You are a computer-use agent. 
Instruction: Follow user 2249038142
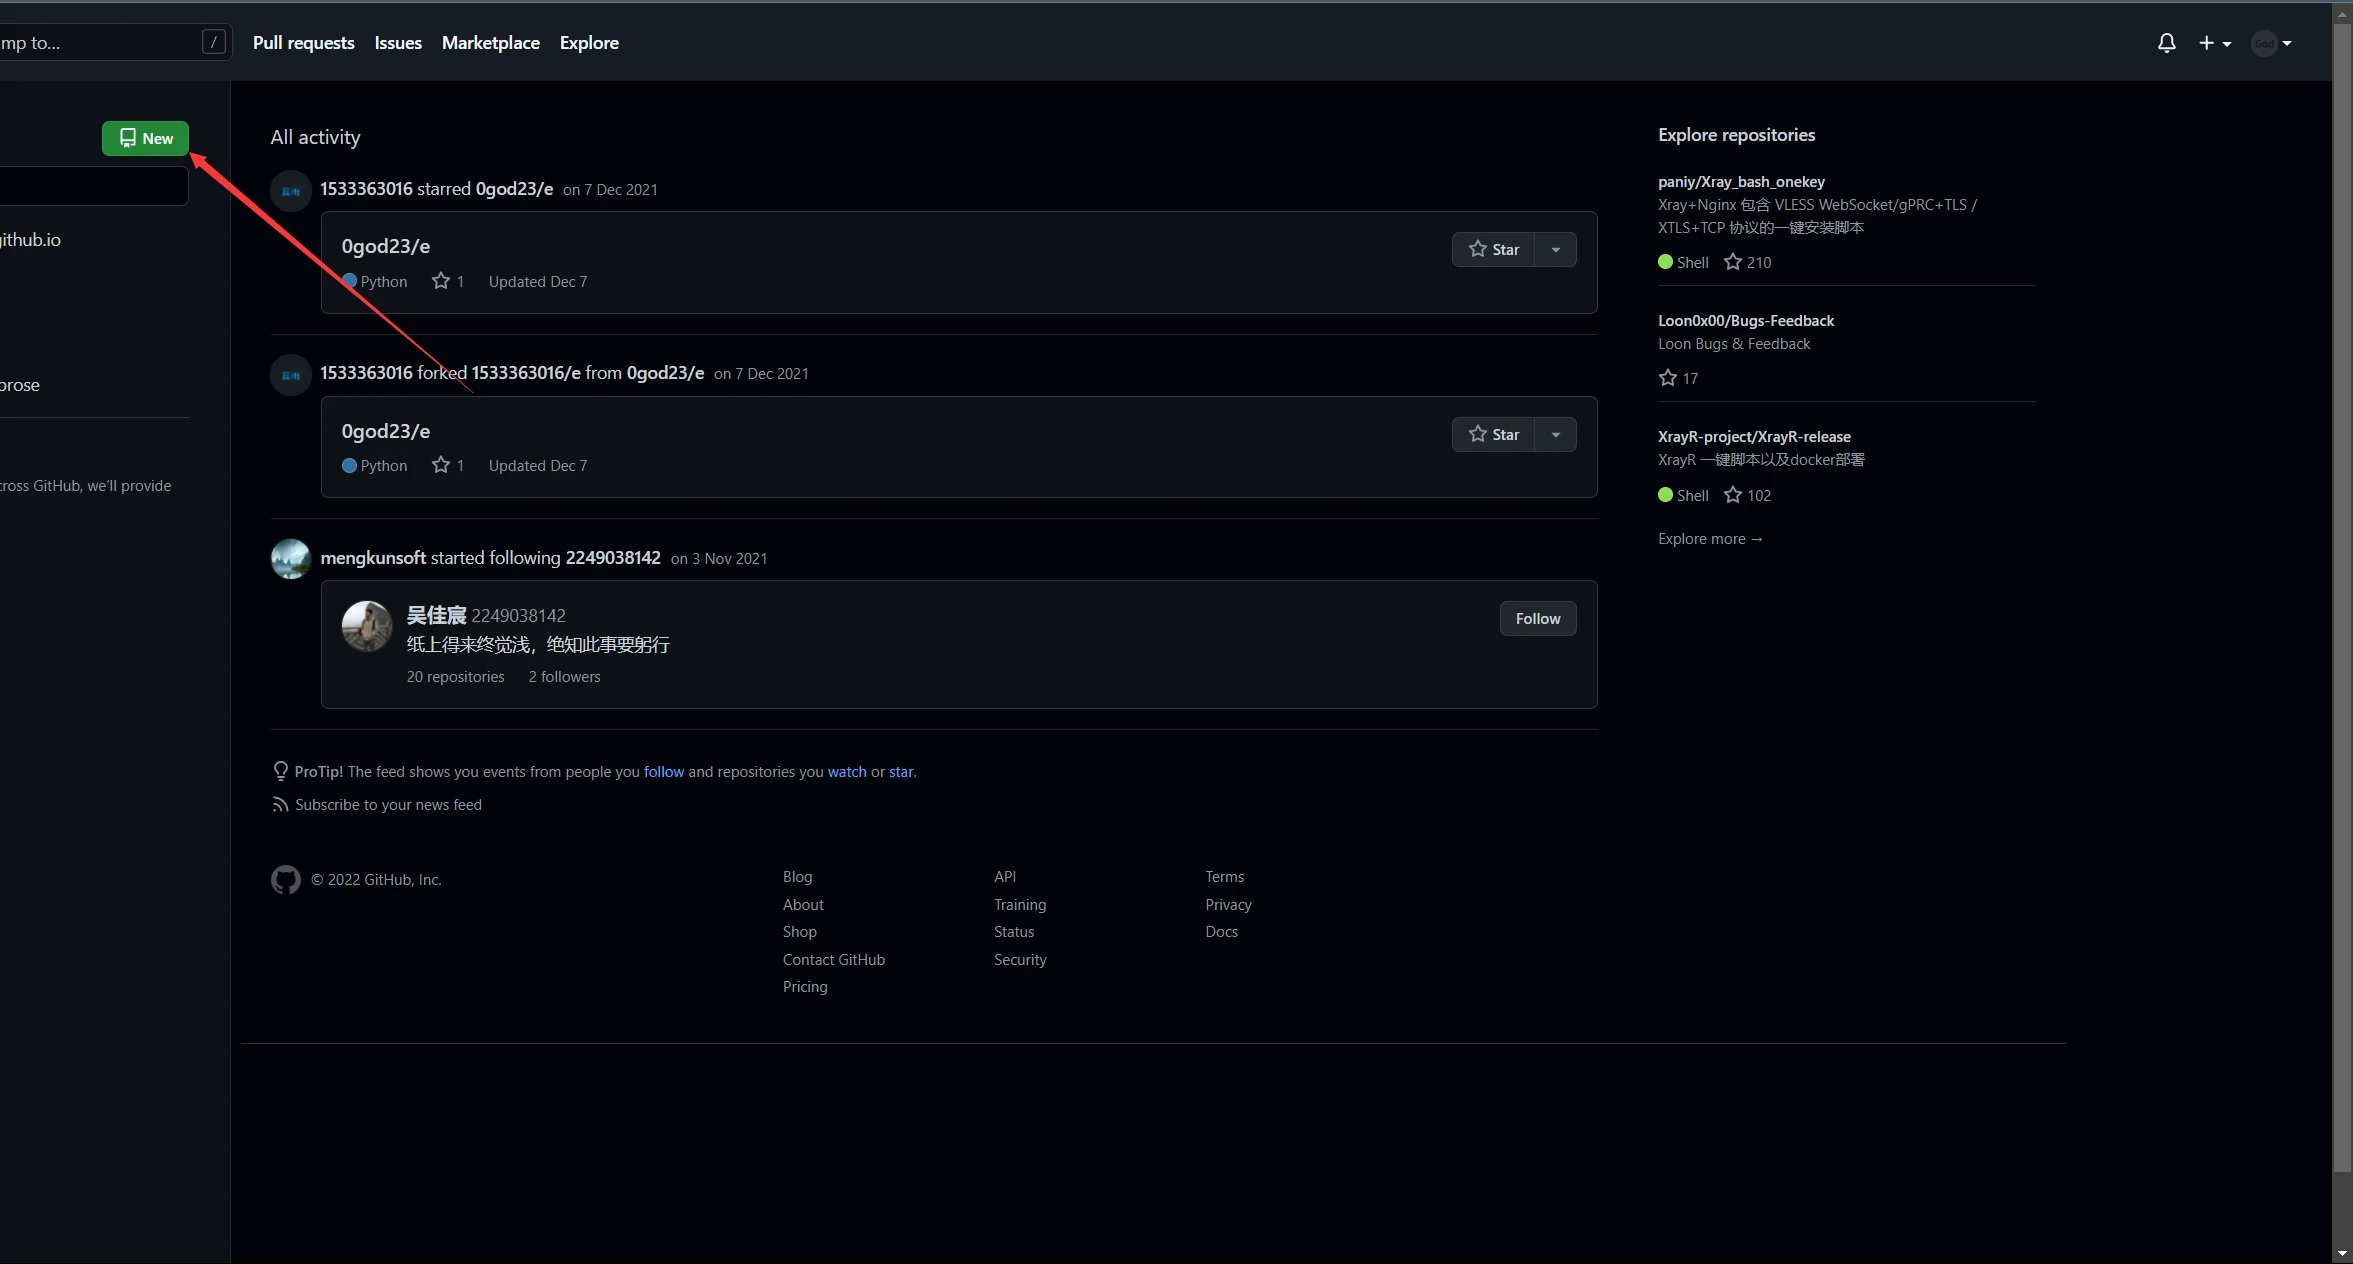click(1537, 619)
